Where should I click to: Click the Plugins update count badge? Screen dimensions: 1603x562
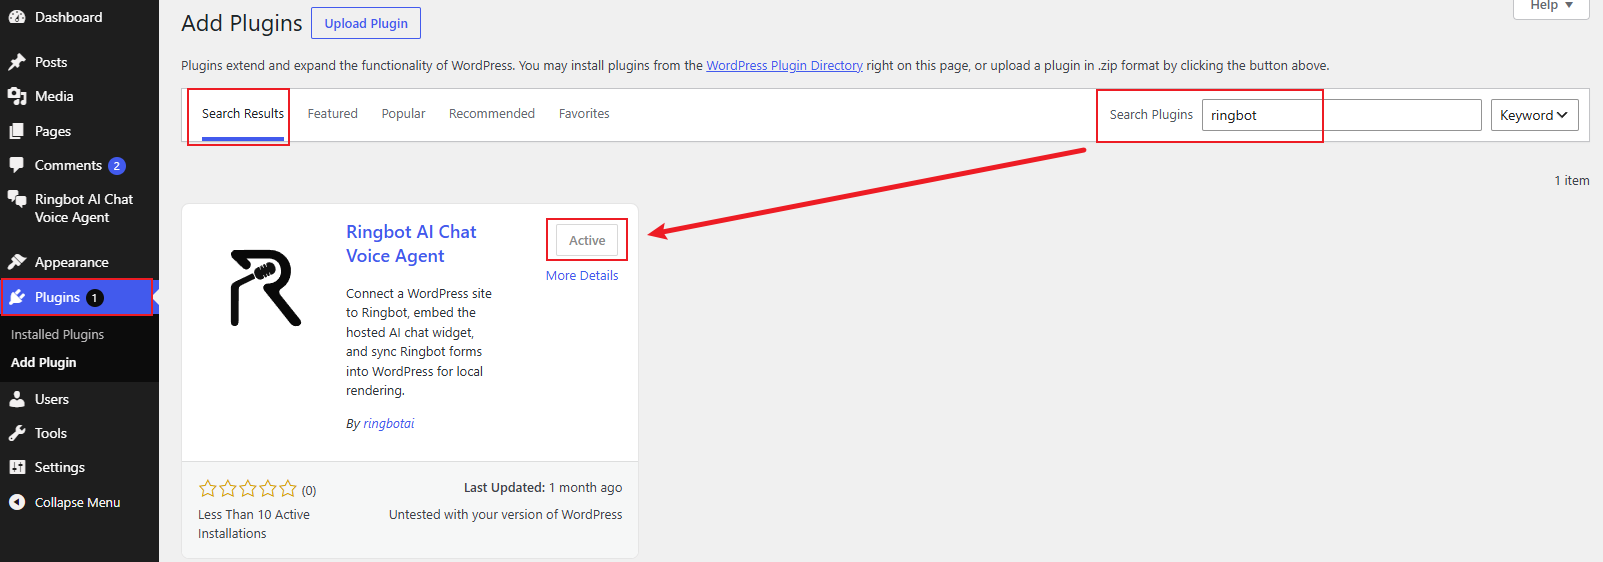[95, 298]
